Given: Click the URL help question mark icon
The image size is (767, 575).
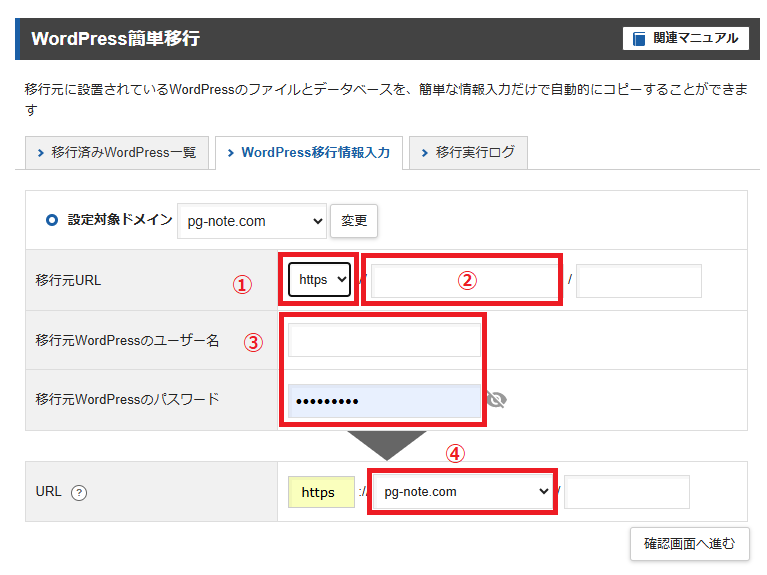Looking at the screenshot, I should 79,492.
